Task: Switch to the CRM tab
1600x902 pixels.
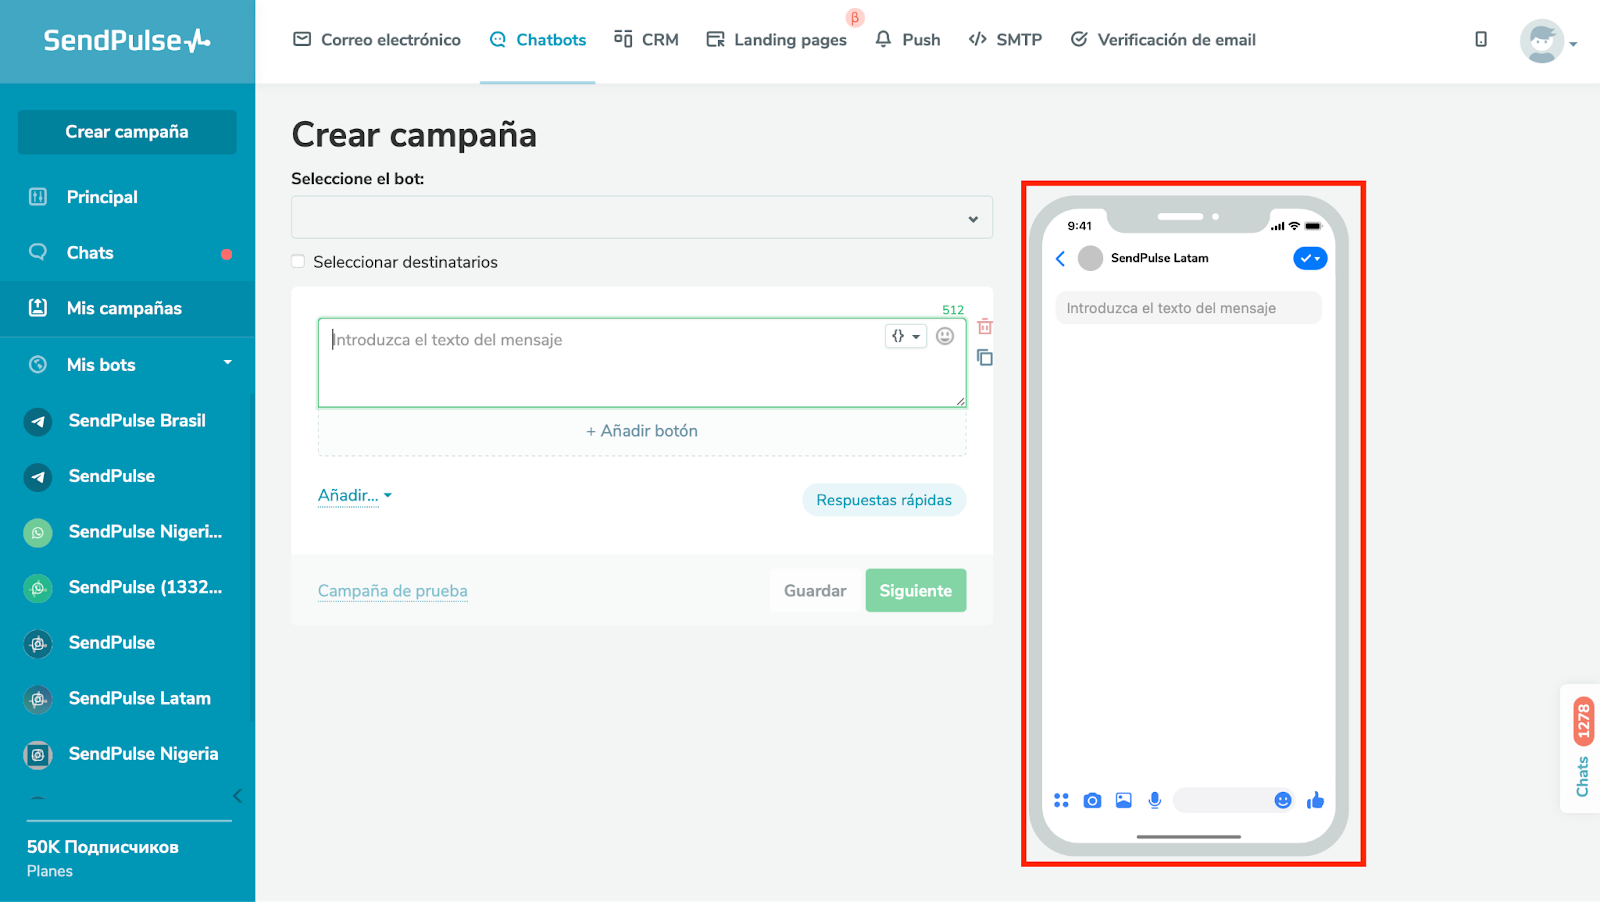Action: [646, 40]
